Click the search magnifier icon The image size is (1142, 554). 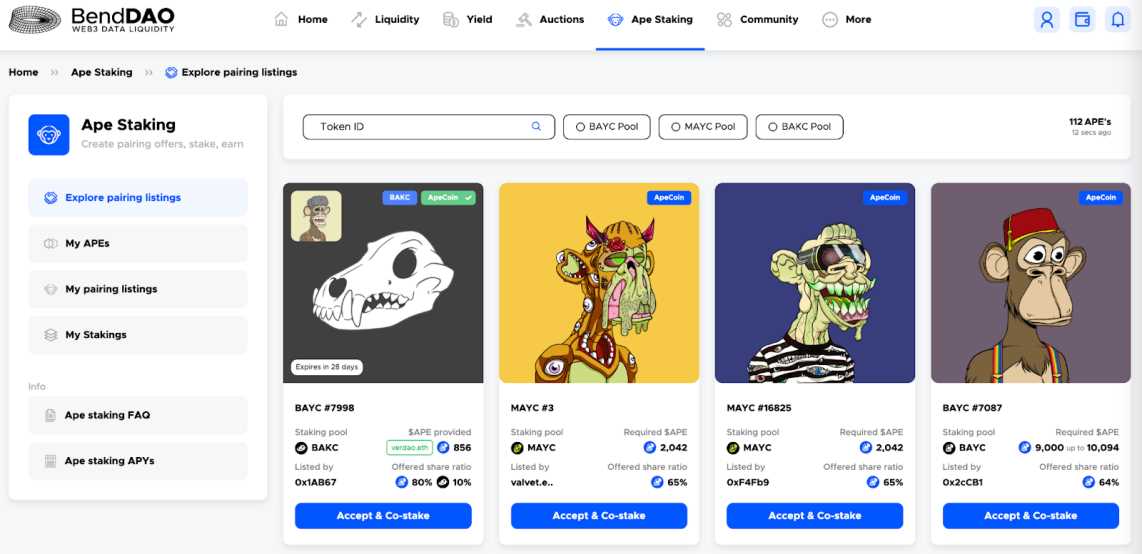click(536, 127)
